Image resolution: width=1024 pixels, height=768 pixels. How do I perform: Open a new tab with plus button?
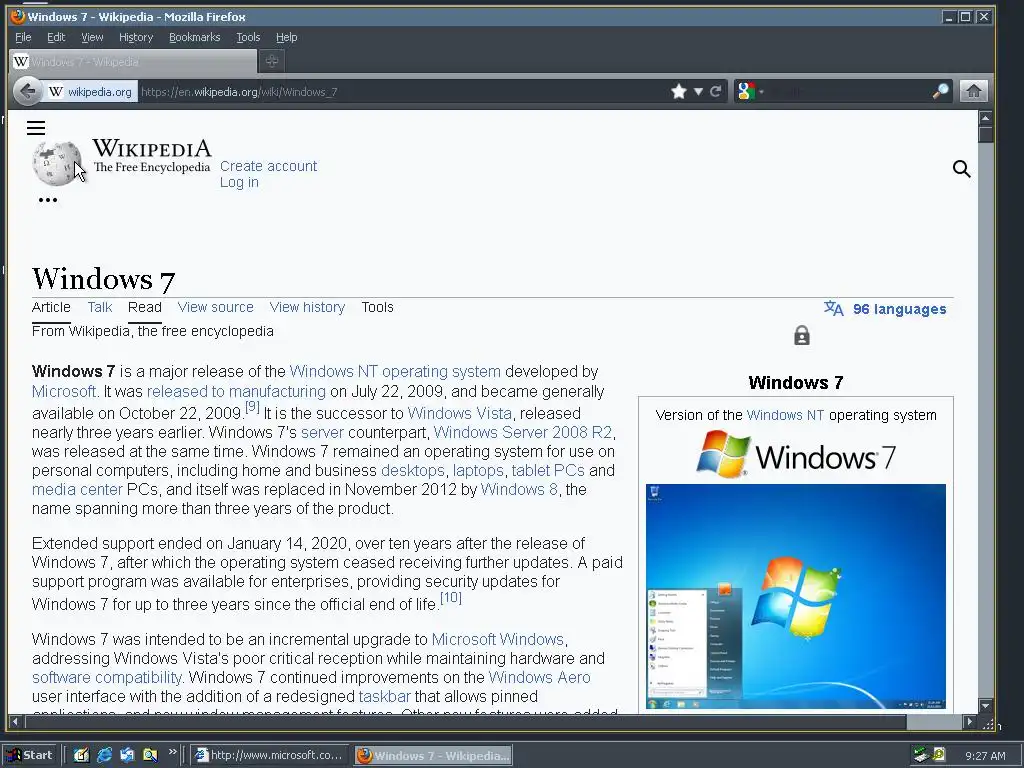(x=272, y=61)
